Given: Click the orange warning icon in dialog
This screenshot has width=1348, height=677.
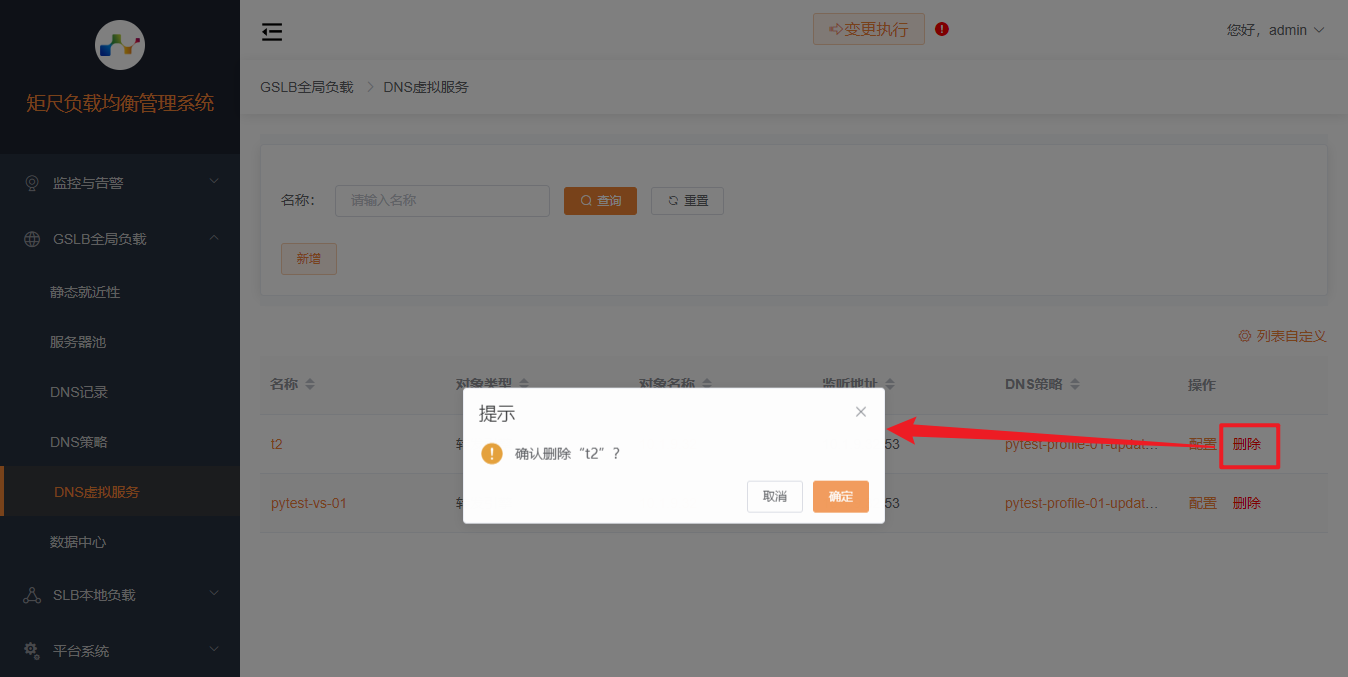Looking at the screenshot, I should pos(492,454).
